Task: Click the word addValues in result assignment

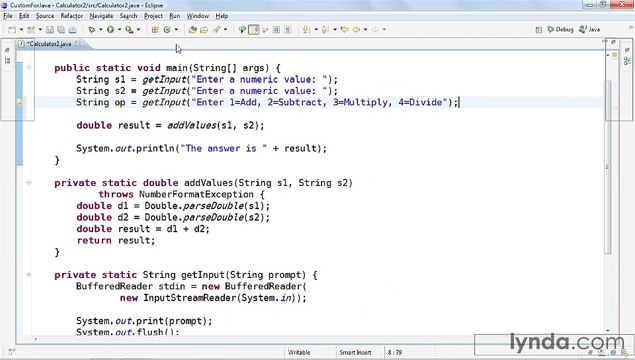Action: click(192, 125)
